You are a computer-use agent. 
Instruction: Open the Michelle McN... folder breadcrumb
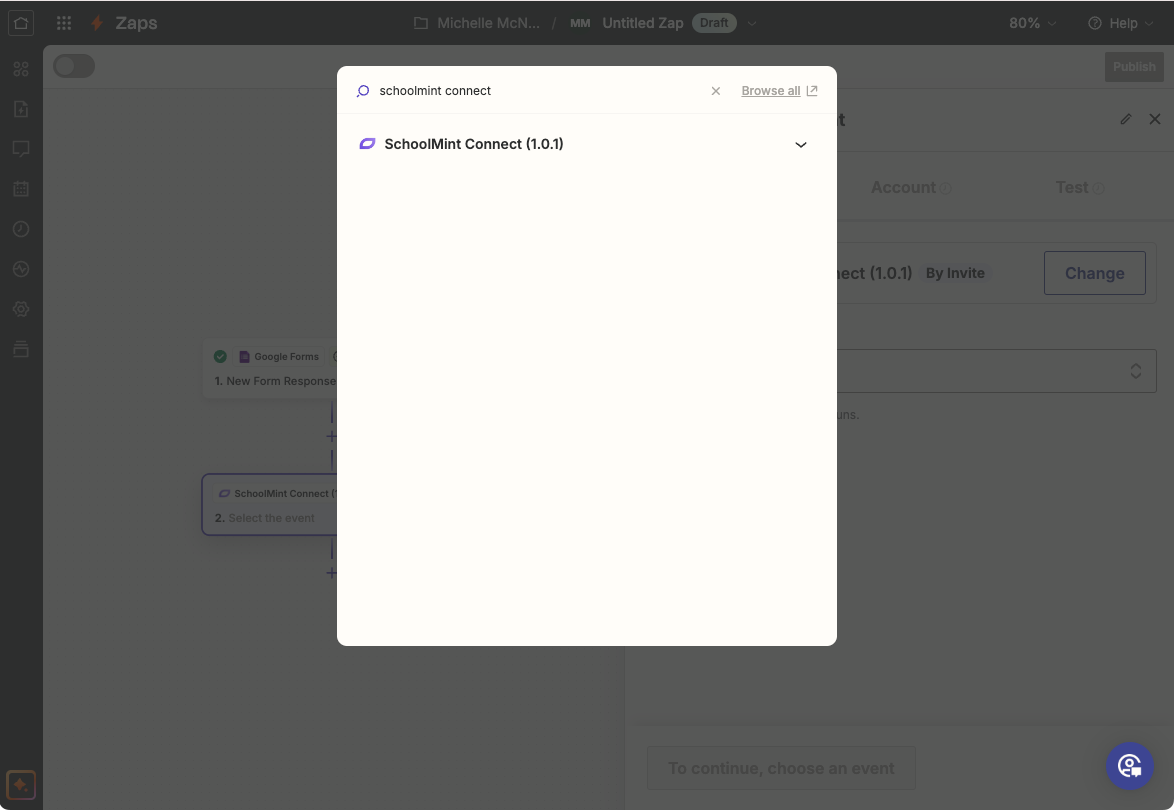coord(488,23)
